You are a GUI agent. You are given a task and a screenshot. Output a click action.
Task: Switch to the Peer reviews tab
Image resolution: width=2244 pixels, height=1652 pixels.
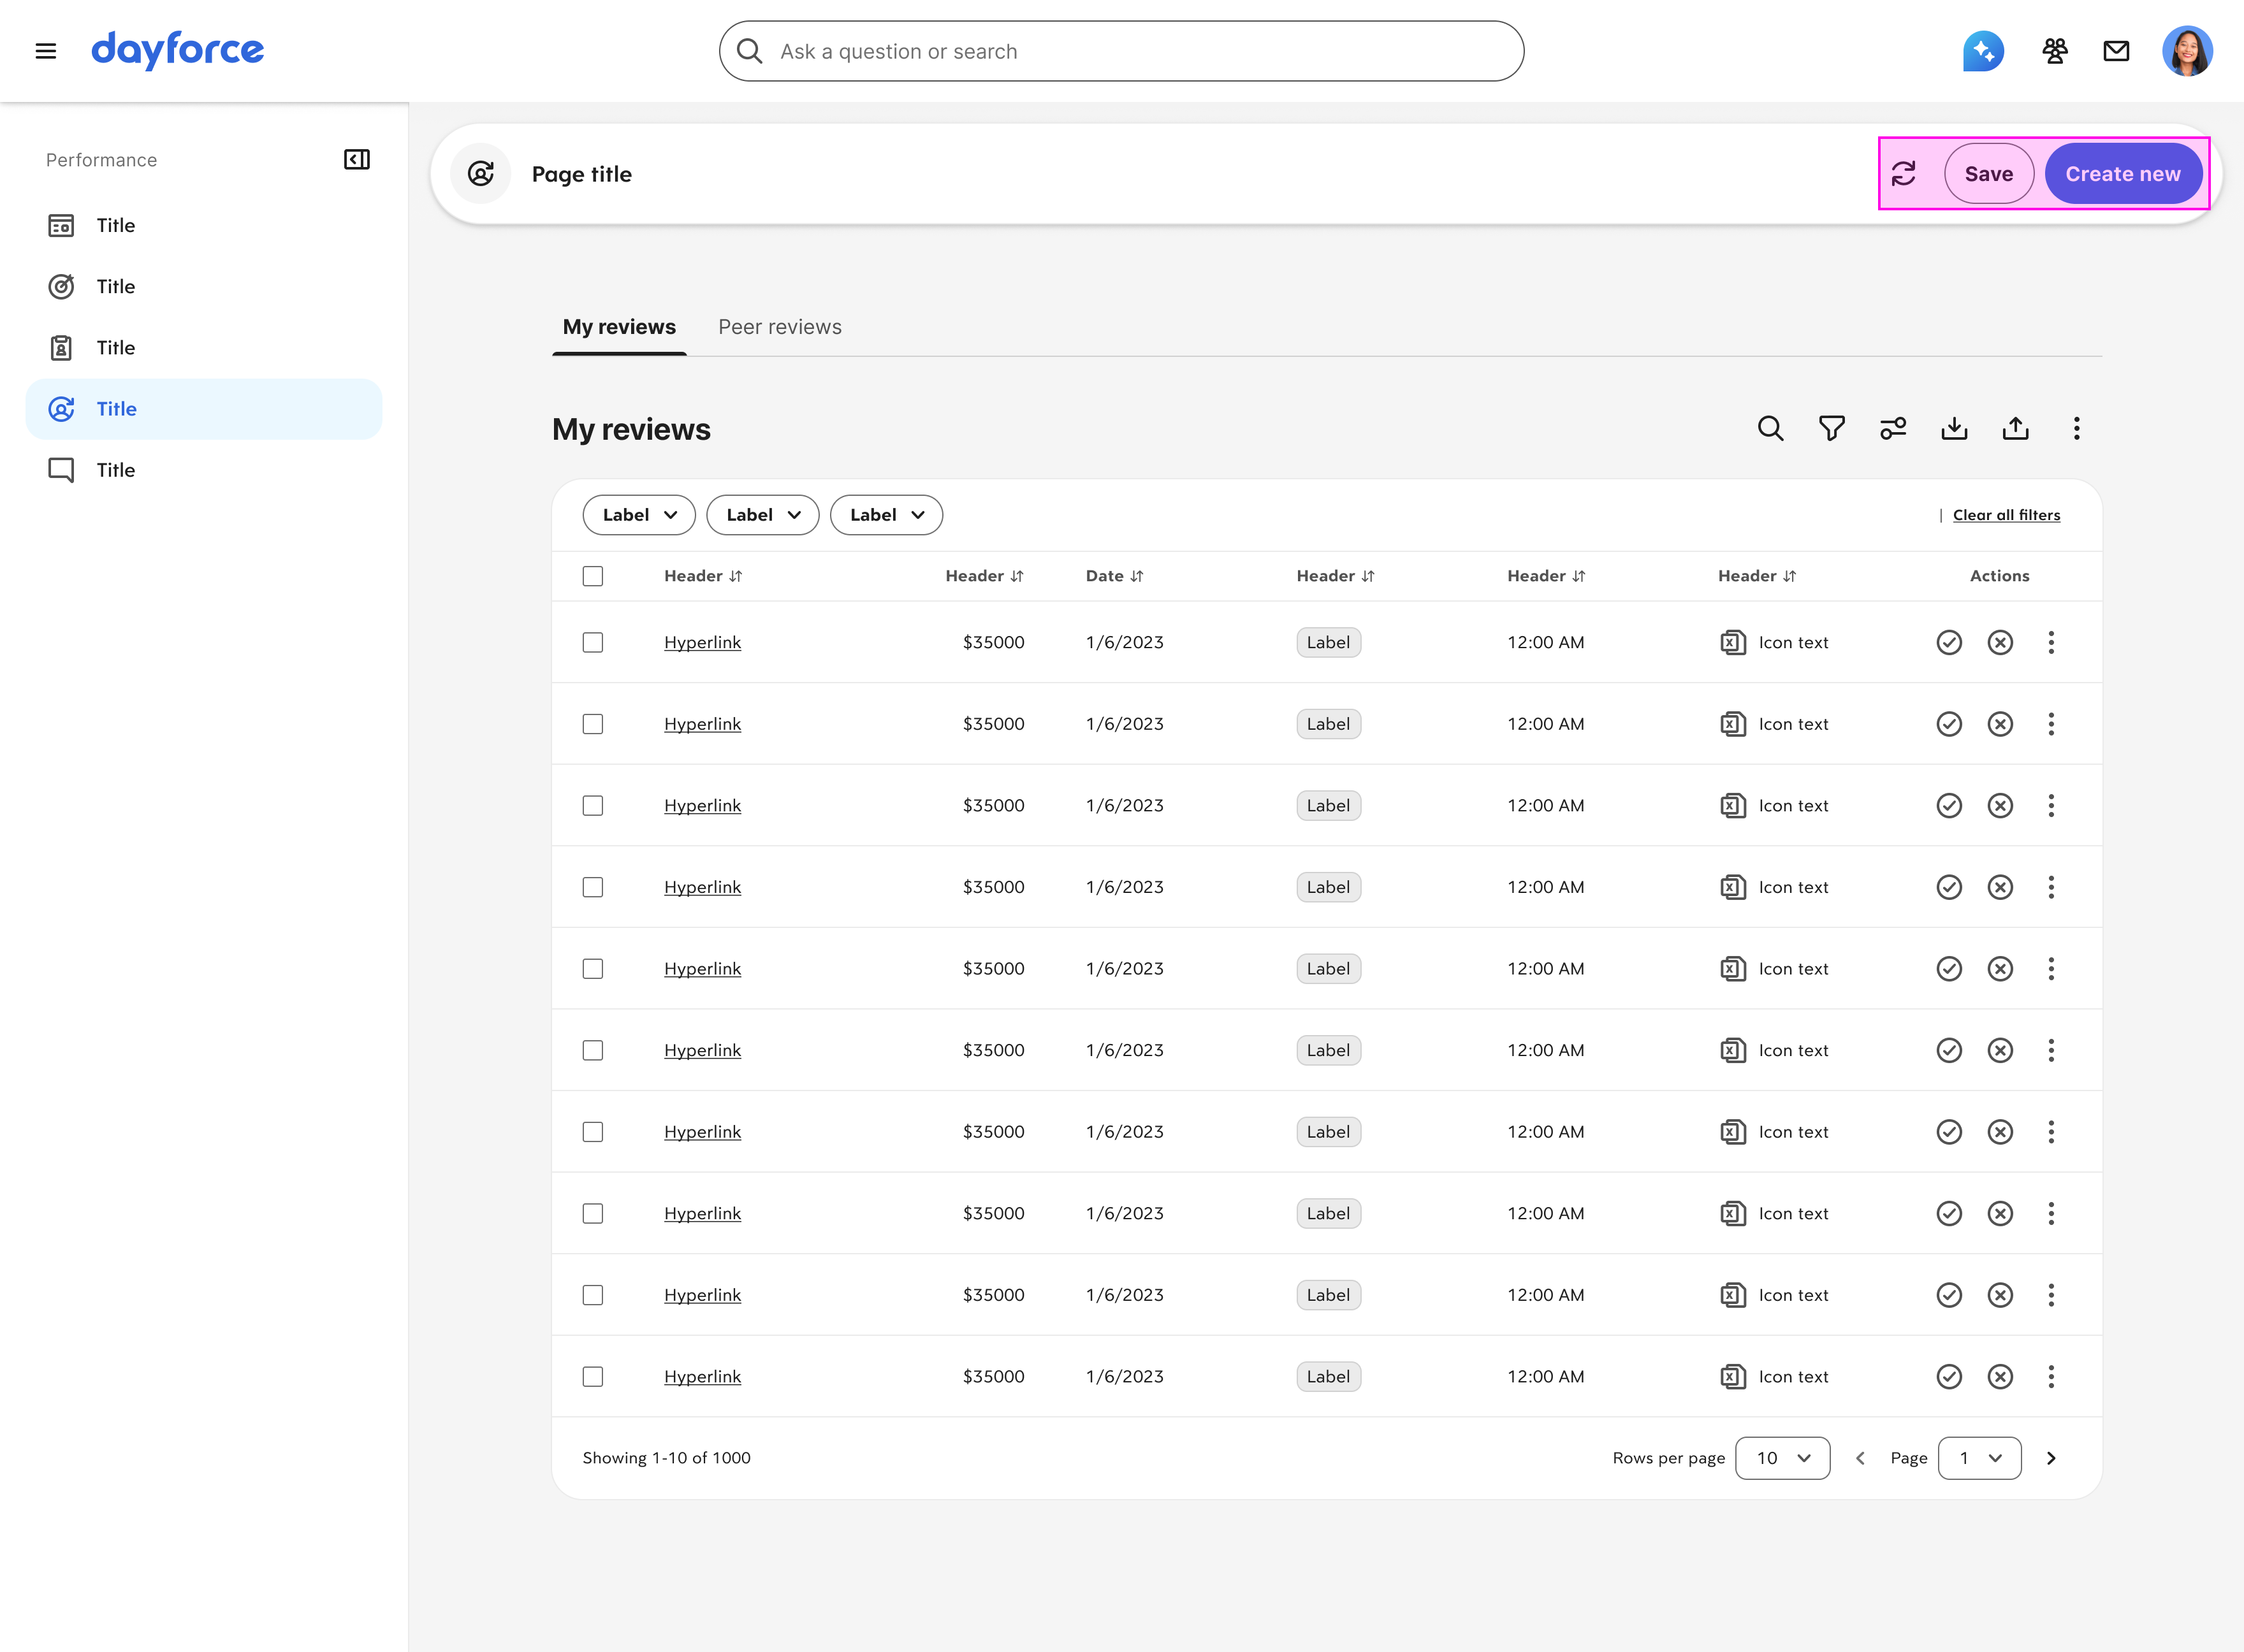click(x=780, y=327)
